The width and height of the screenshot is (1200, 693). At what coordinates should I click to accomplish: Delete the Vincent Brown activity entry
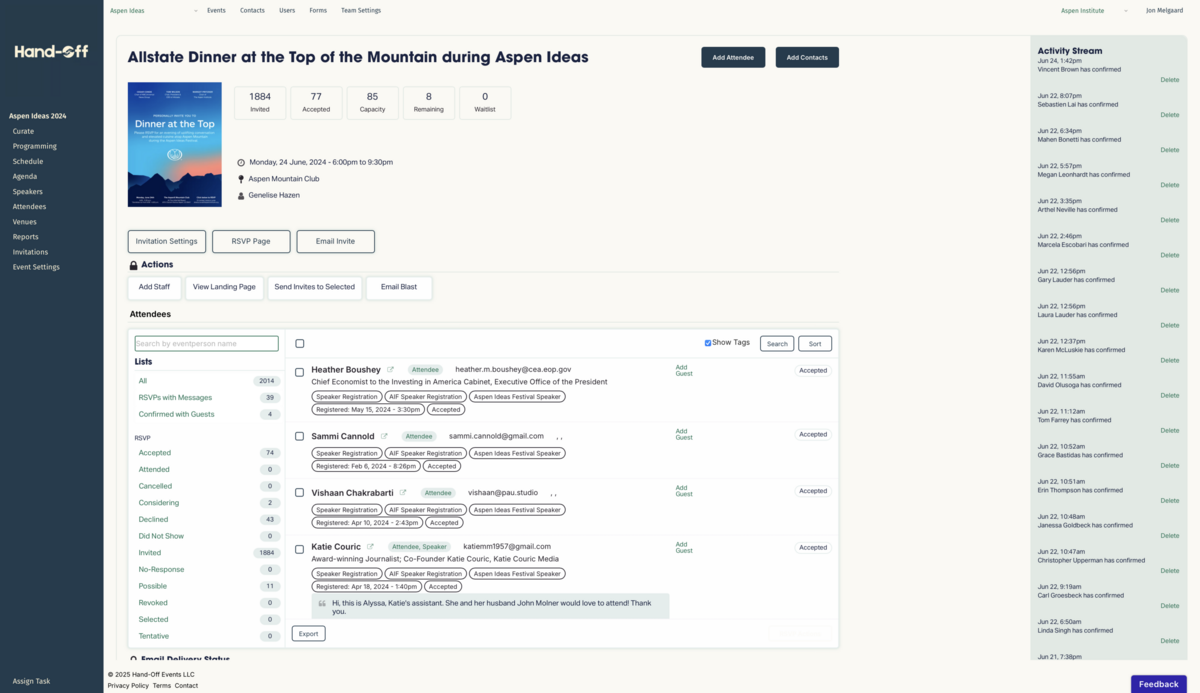pyautogui.click(x=1169, y=80)
